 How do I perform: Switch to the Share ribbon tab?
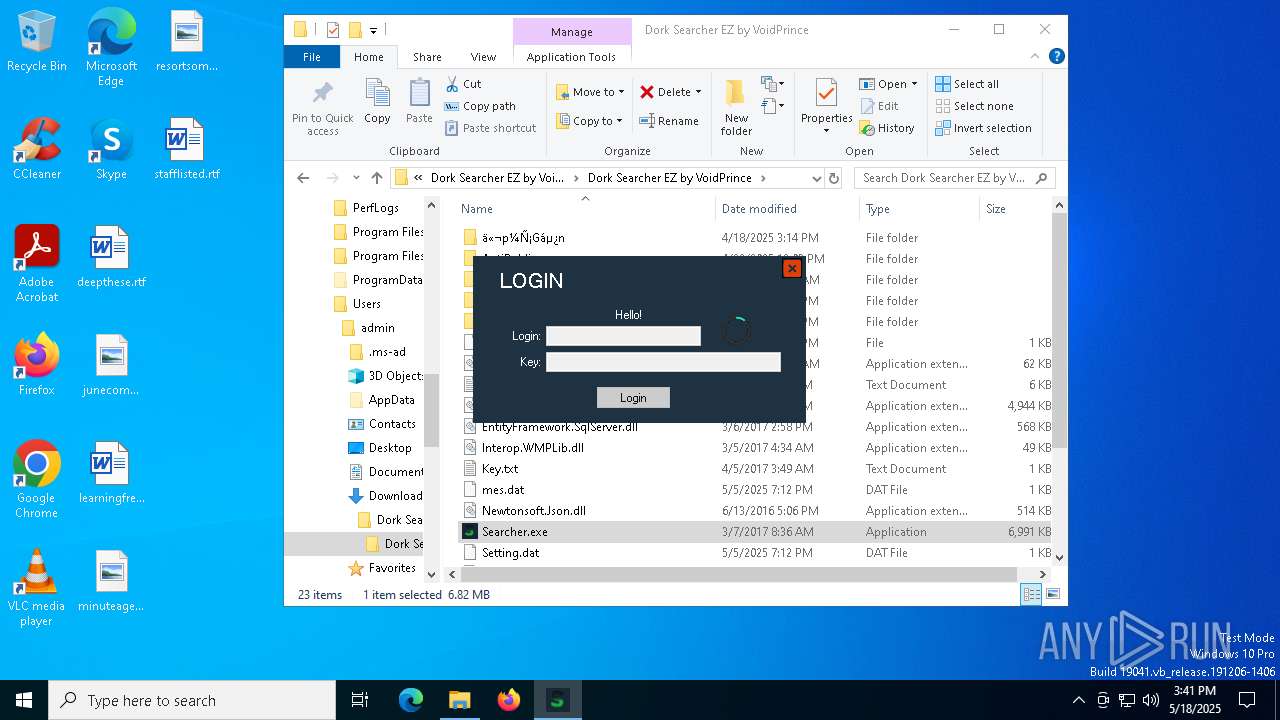click(x=427, y=57)
